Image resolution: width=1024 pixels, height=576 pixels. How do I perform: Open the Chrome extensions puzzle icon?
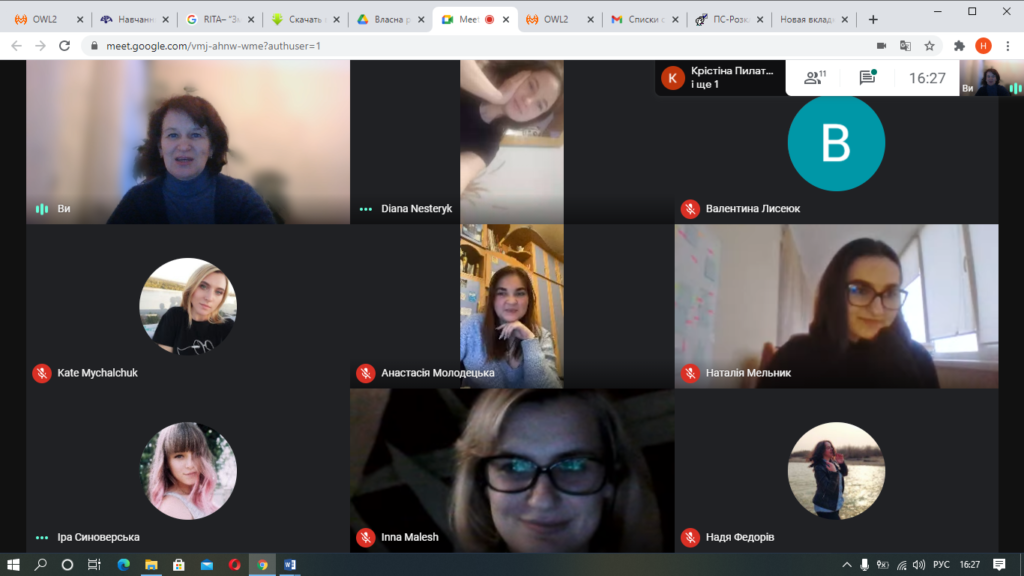coord(959,46)
